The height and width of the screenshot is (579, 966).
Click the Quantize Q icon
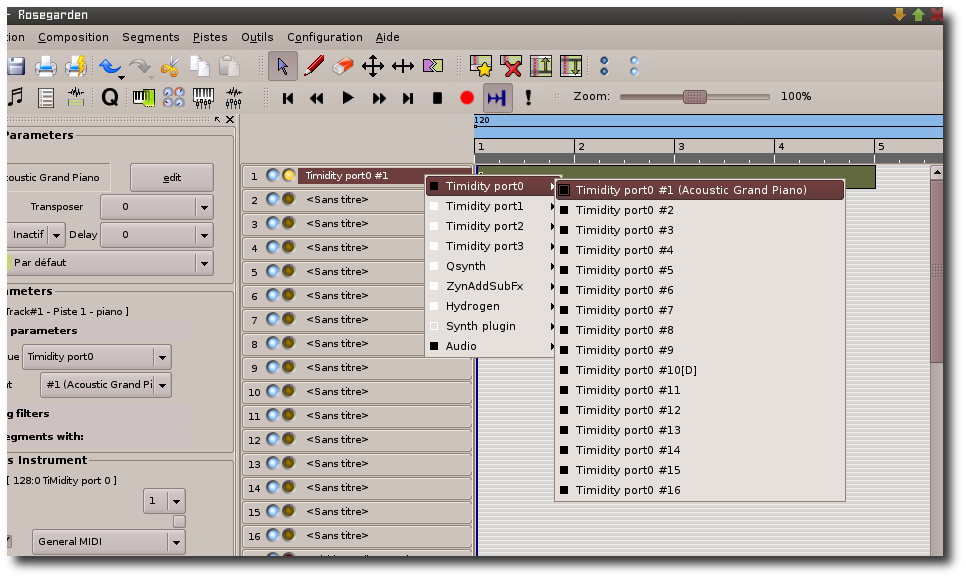click(110, 97)
